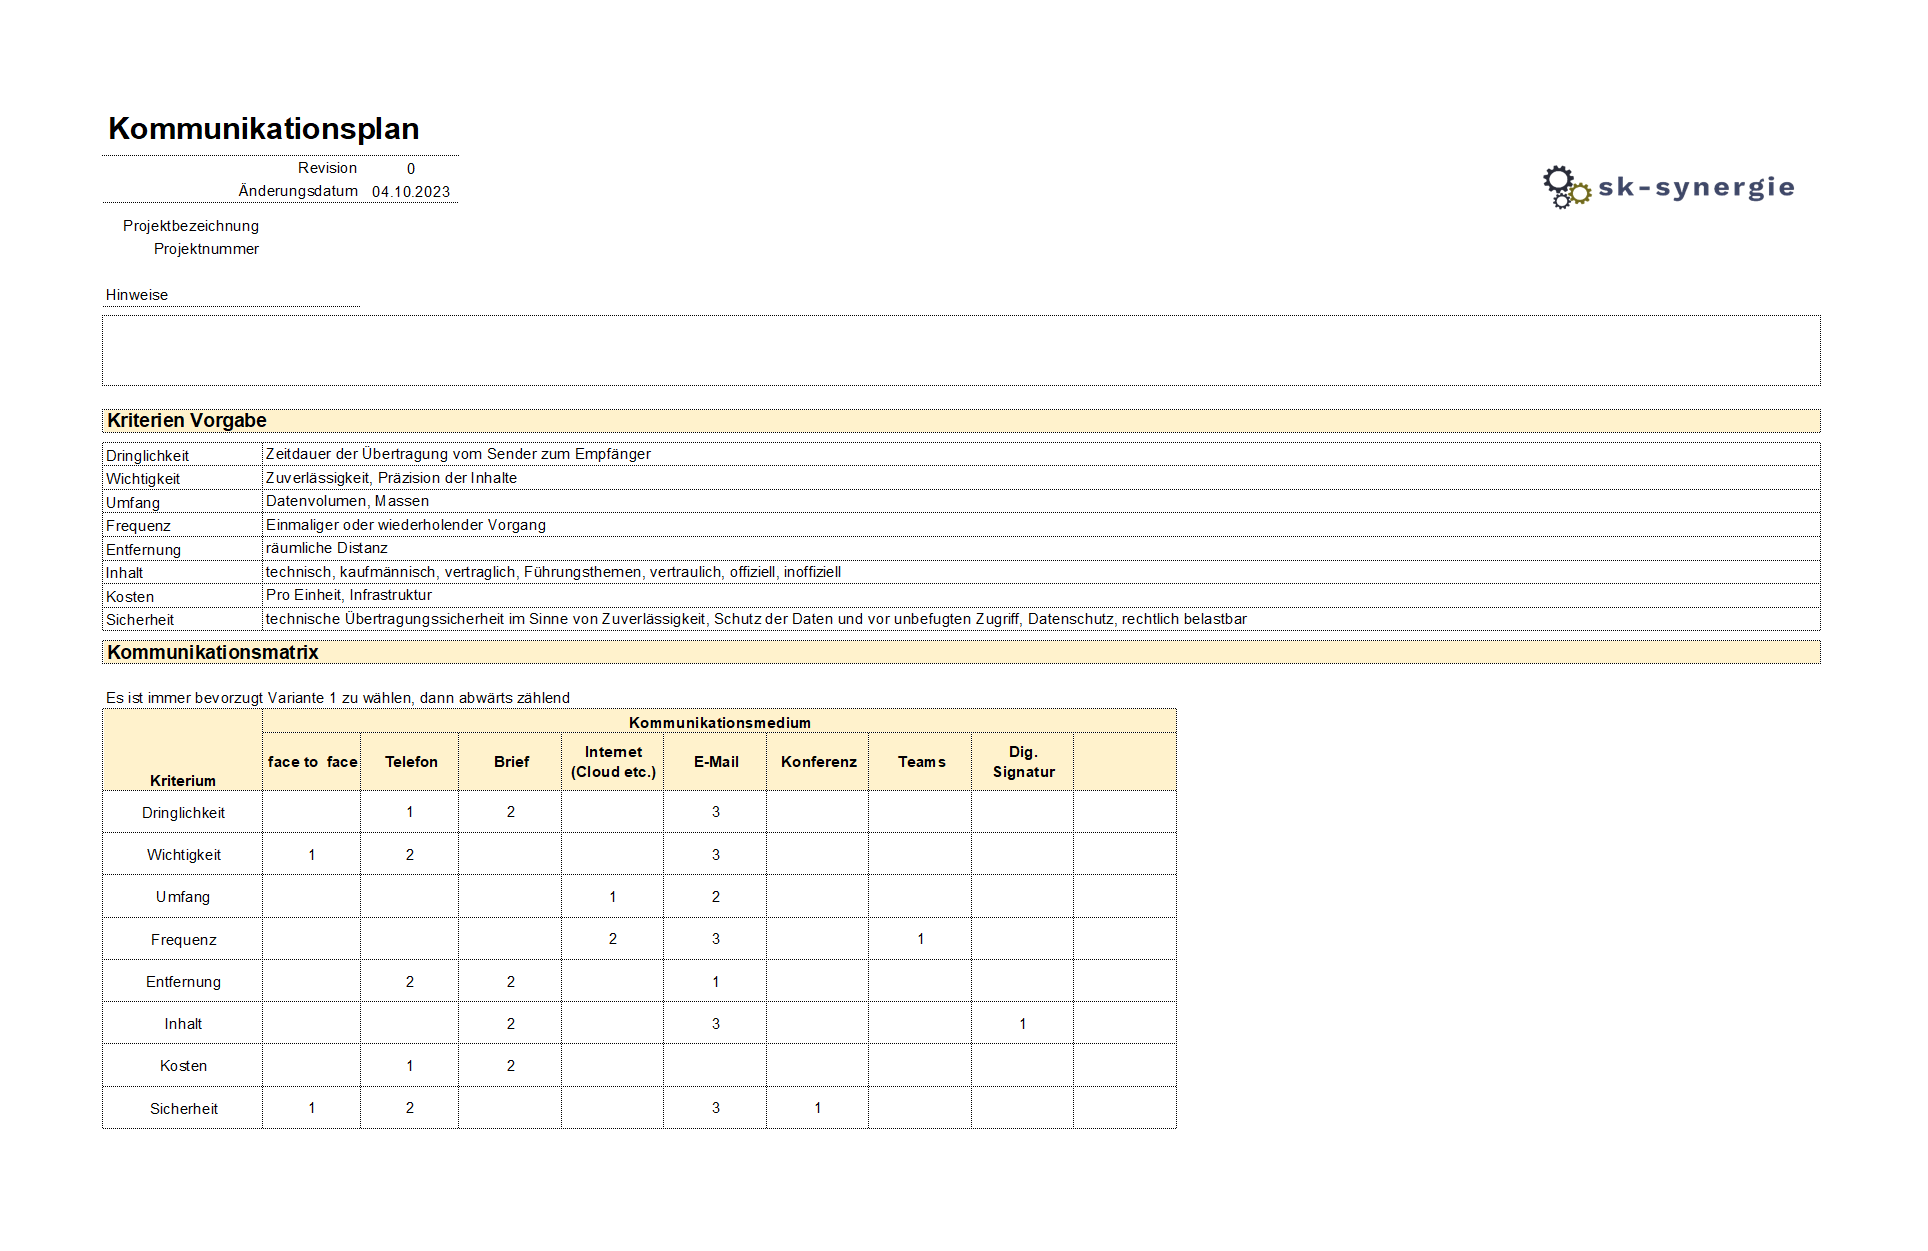Click the Kommunikationsmatrix section heading
The image size is (1928, 1251).
point(213,653)
